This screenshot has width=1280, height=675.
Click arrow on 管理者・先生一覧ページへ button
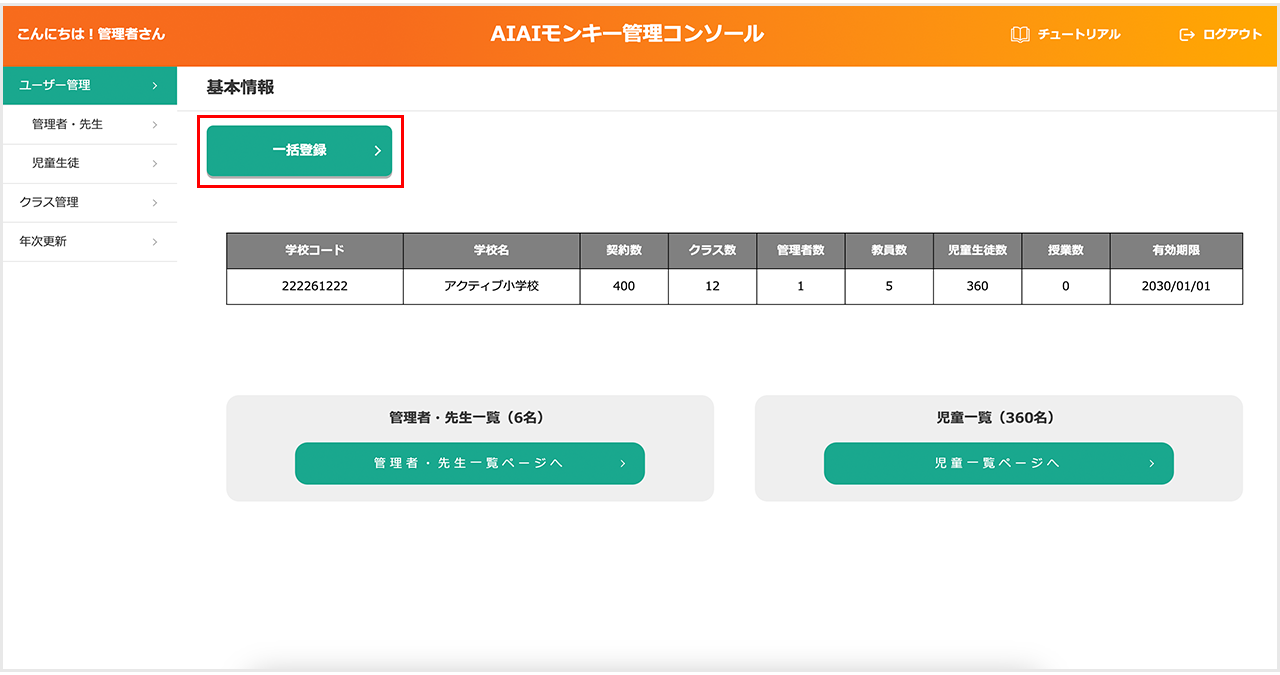(x=622, y=464)
